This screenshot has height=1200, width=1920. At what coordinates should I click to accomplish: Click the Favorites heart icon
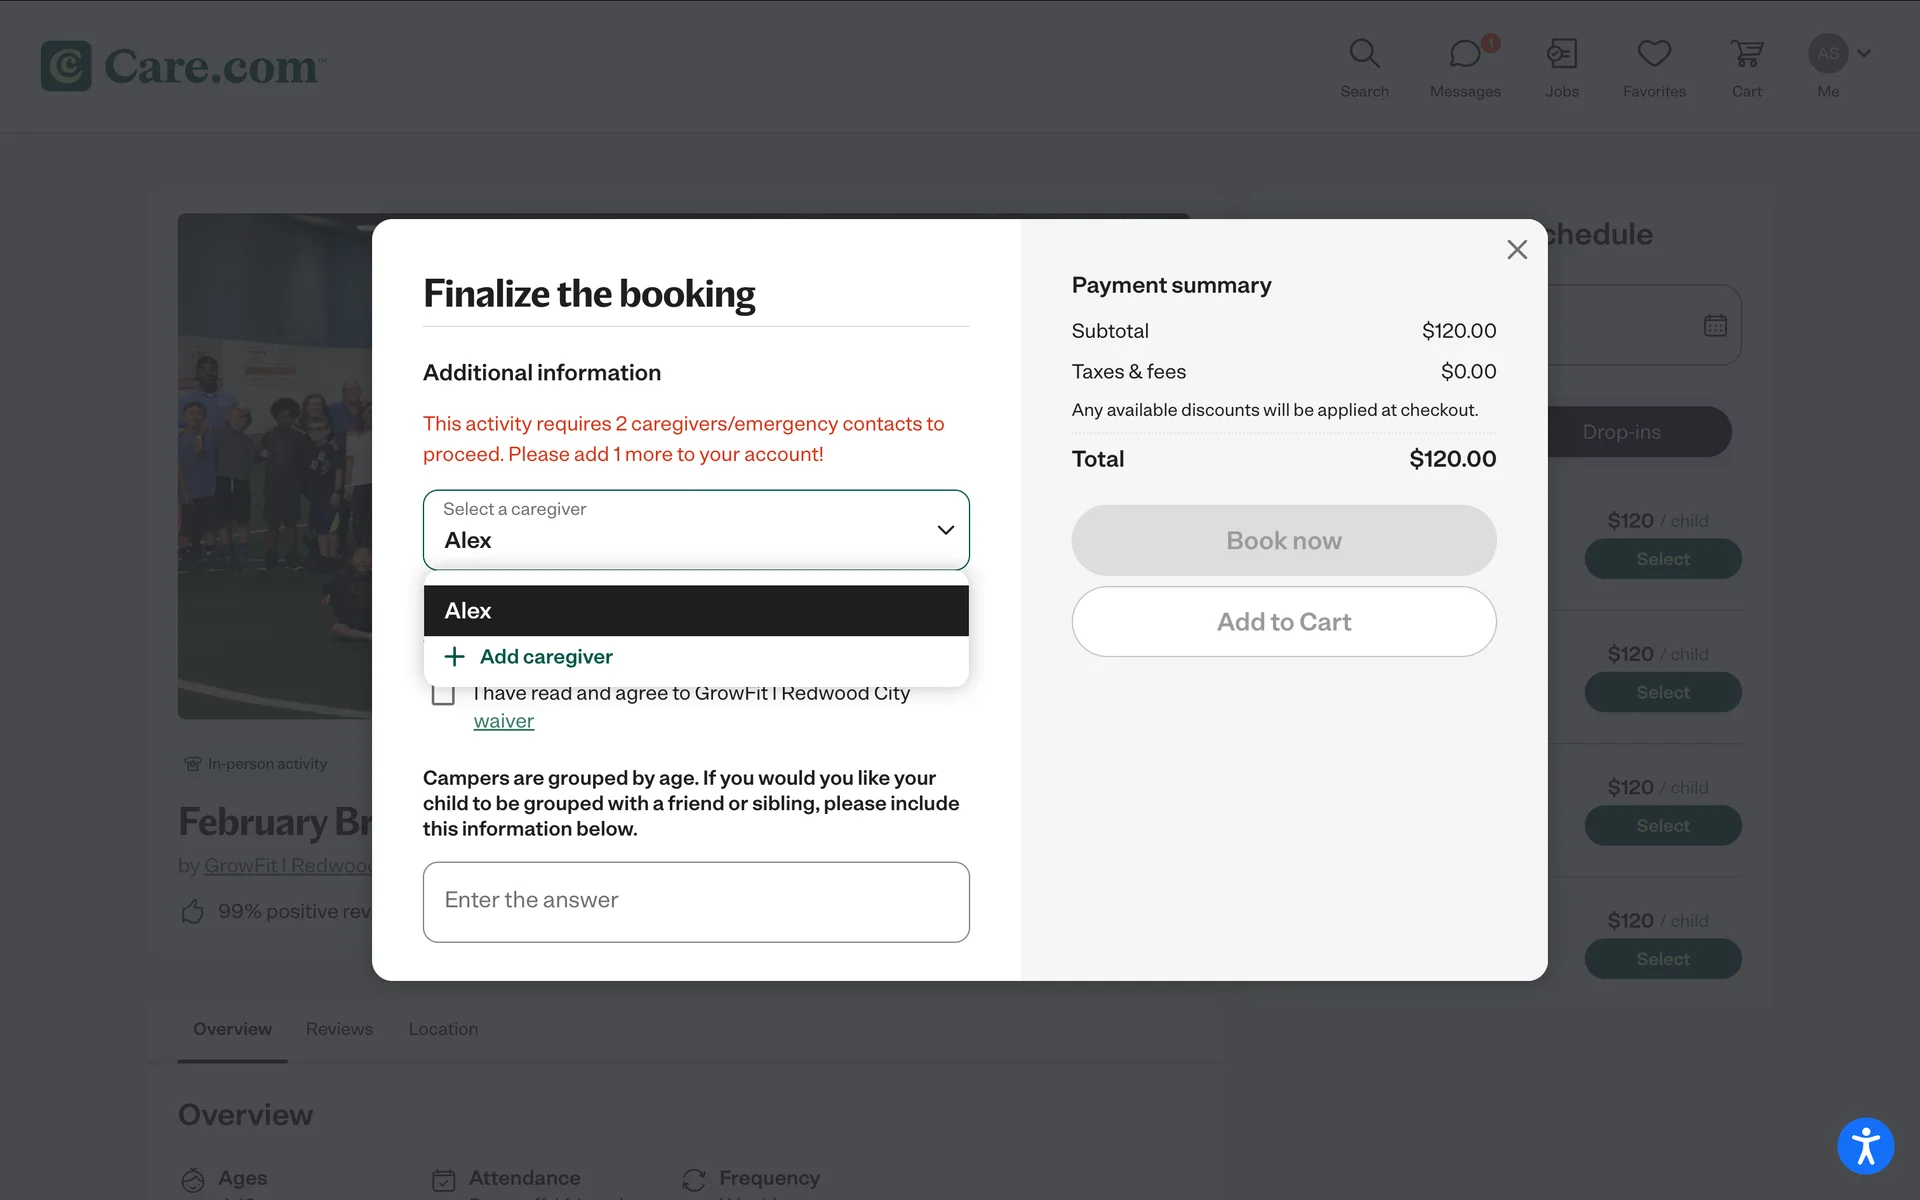[x=1654, y=54]
